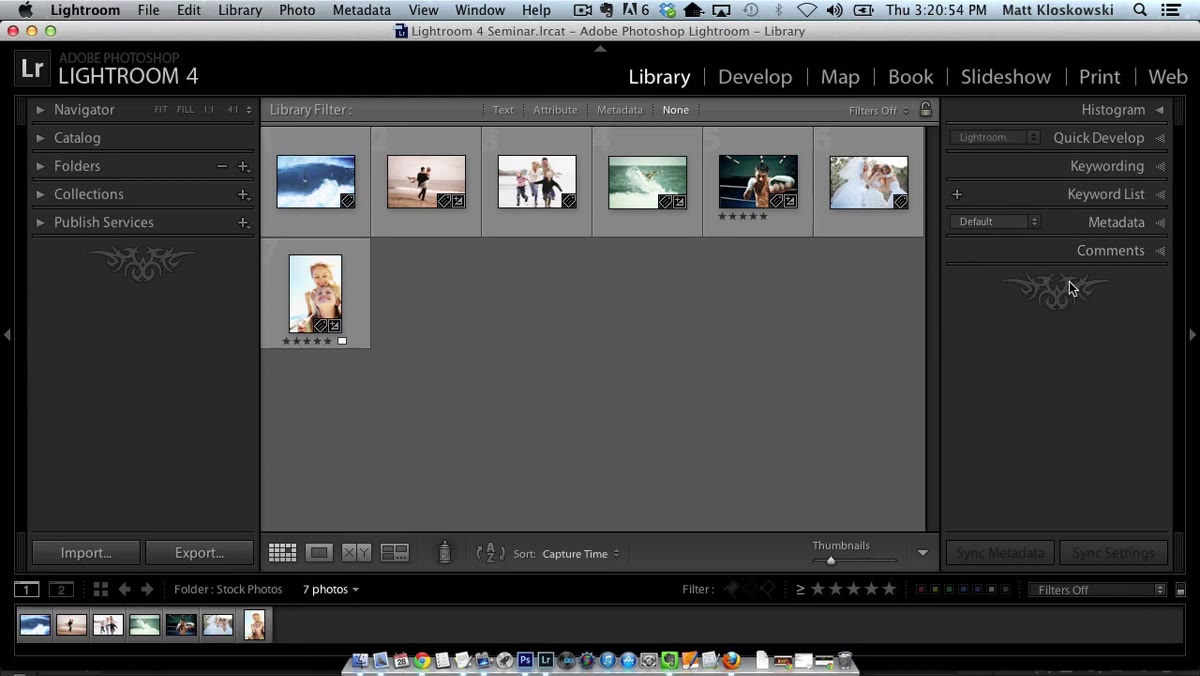Open Photoshop from the Dock

(525, 660)
